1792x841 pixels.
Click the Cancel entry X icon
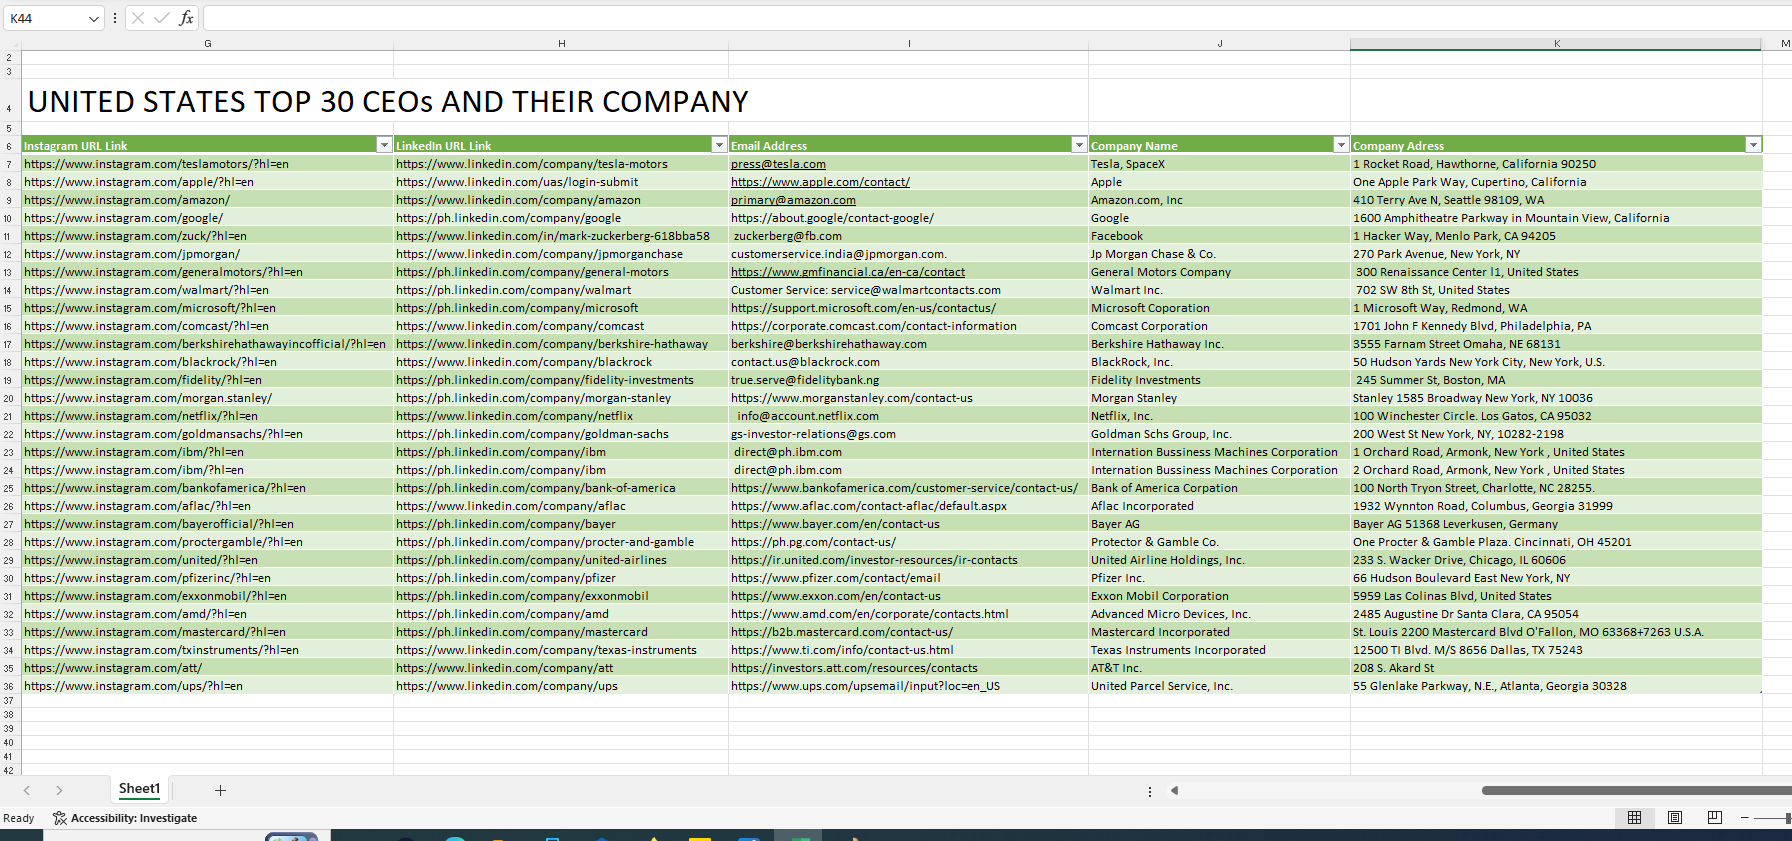tap(138, 18)
